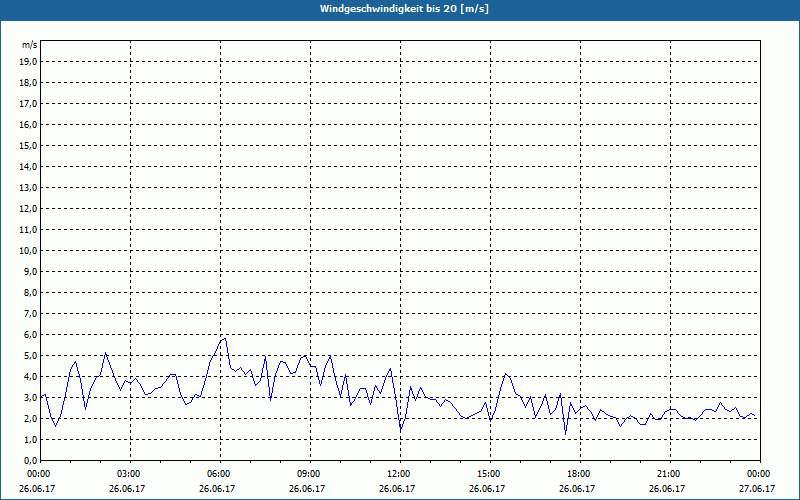The image size is (800, 500).
Task: Select the '15,0' y-axis value
Action: coord(28,145)
